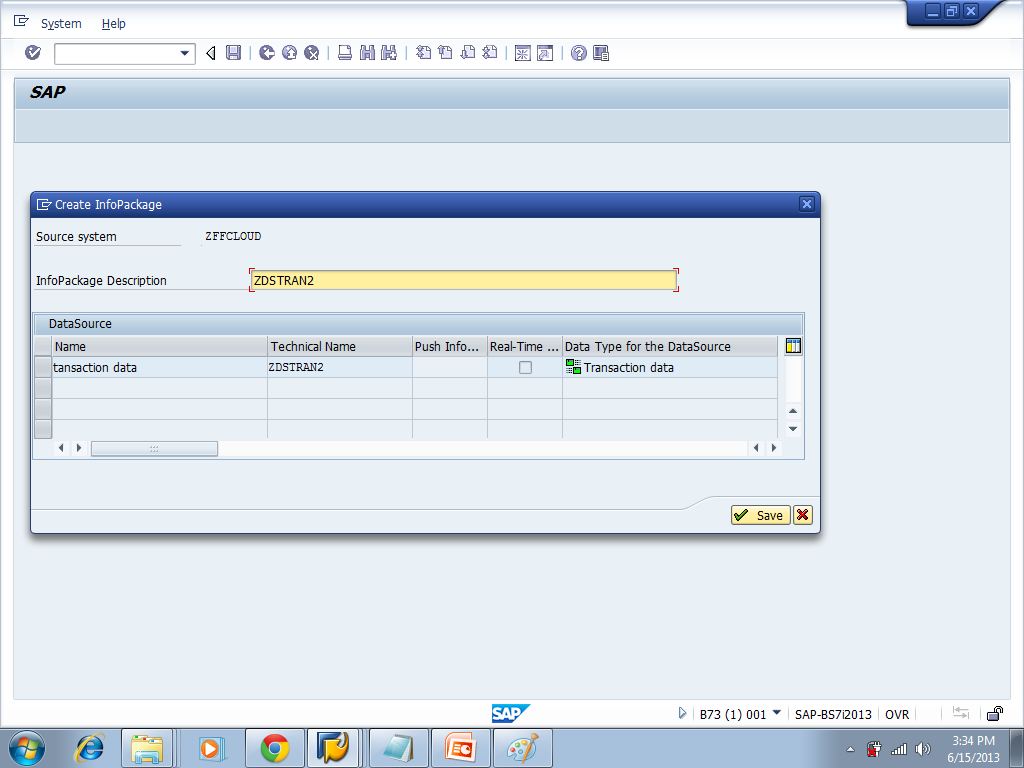The image size is (1024, 768).
Task: Click the Push Info... column header
Action: click(449, 347)
